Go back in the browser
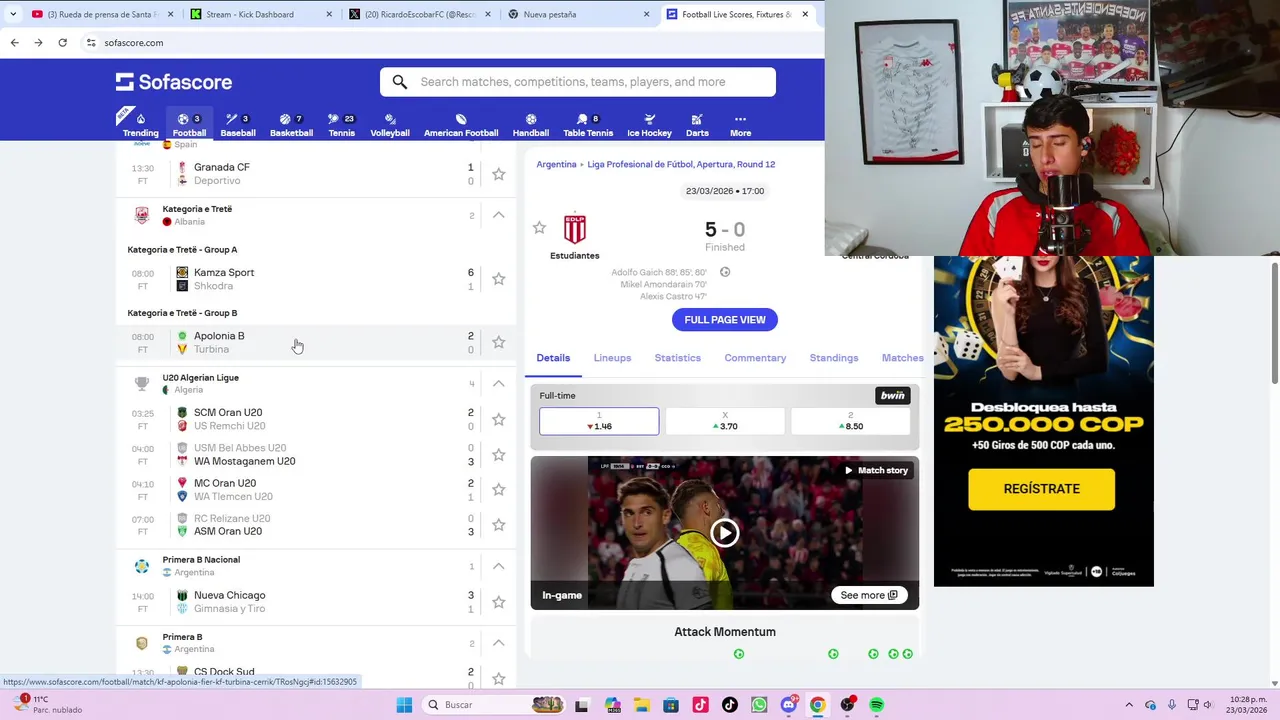Viewport: 1280px width, 720px height. [x=14, y=43]
